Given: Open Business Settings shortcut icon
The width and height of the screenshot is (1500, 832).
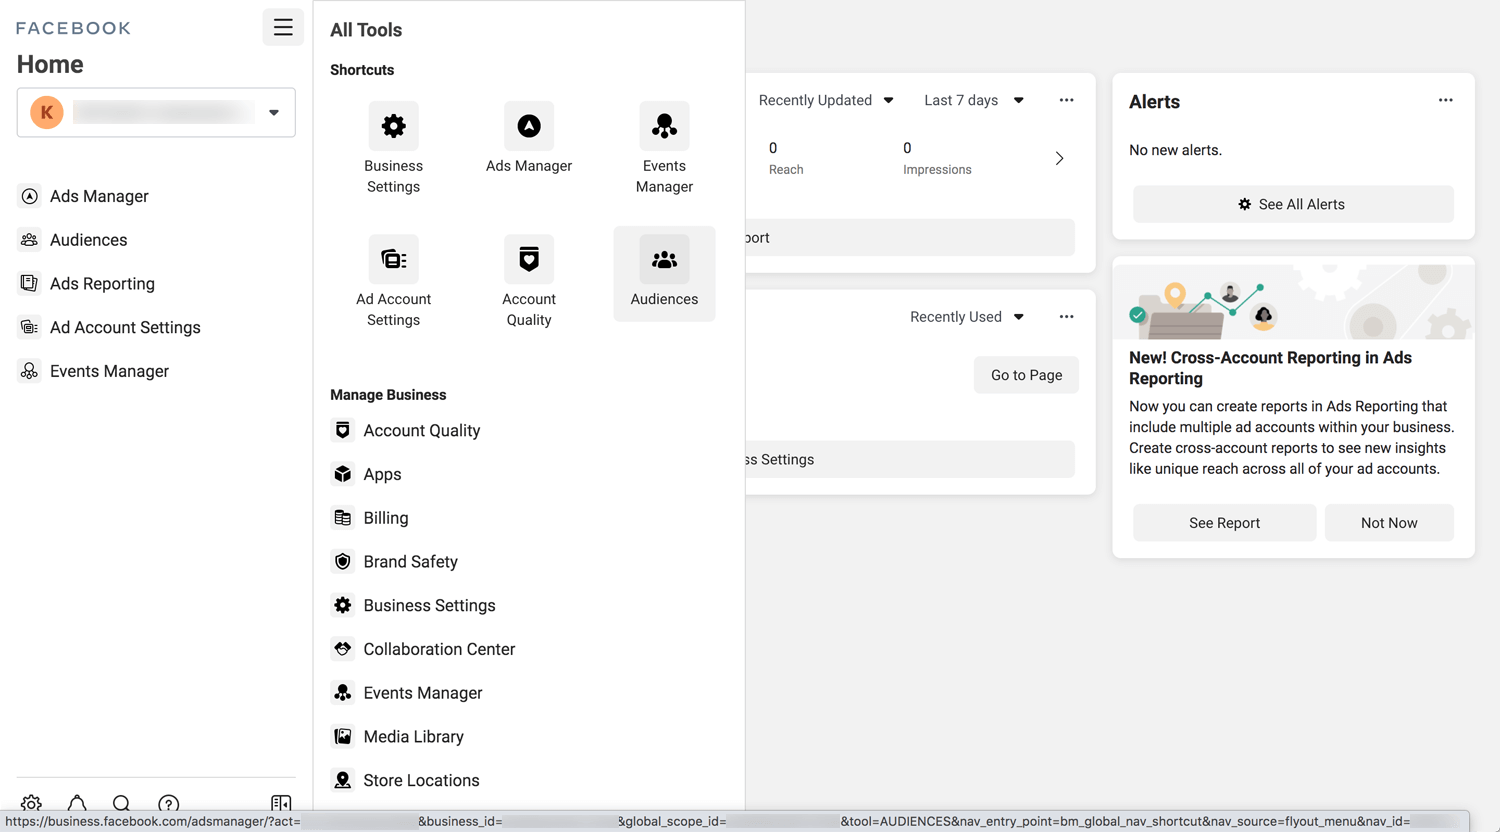Looking at the screenshot, I should pyautogui.click(x=393, y=126).
